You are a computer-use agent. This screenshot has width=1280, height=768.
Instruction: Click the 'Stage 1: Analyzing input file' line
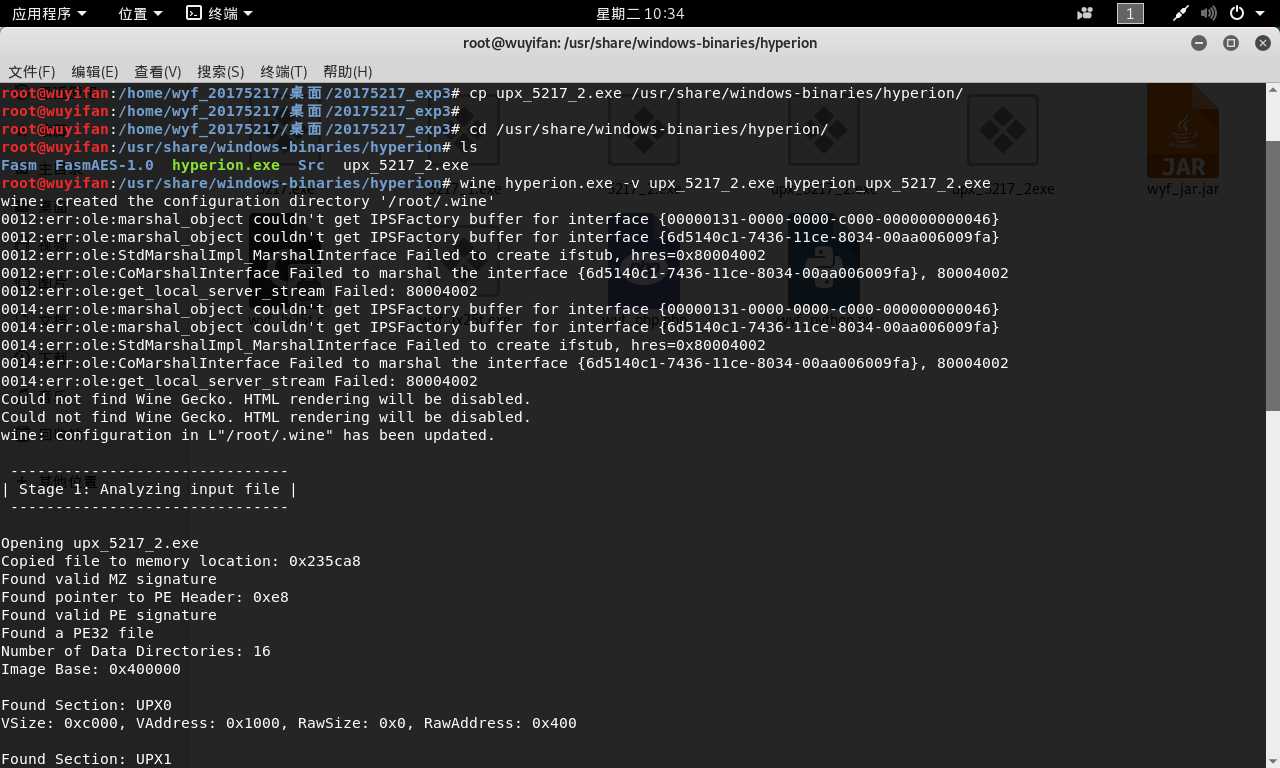click(x=149, y=489)
